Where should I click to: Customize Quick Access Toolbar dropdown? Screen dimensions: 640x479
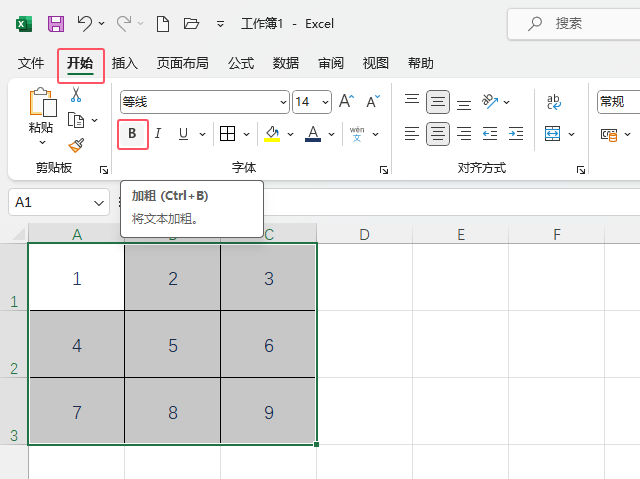[220, 24]
